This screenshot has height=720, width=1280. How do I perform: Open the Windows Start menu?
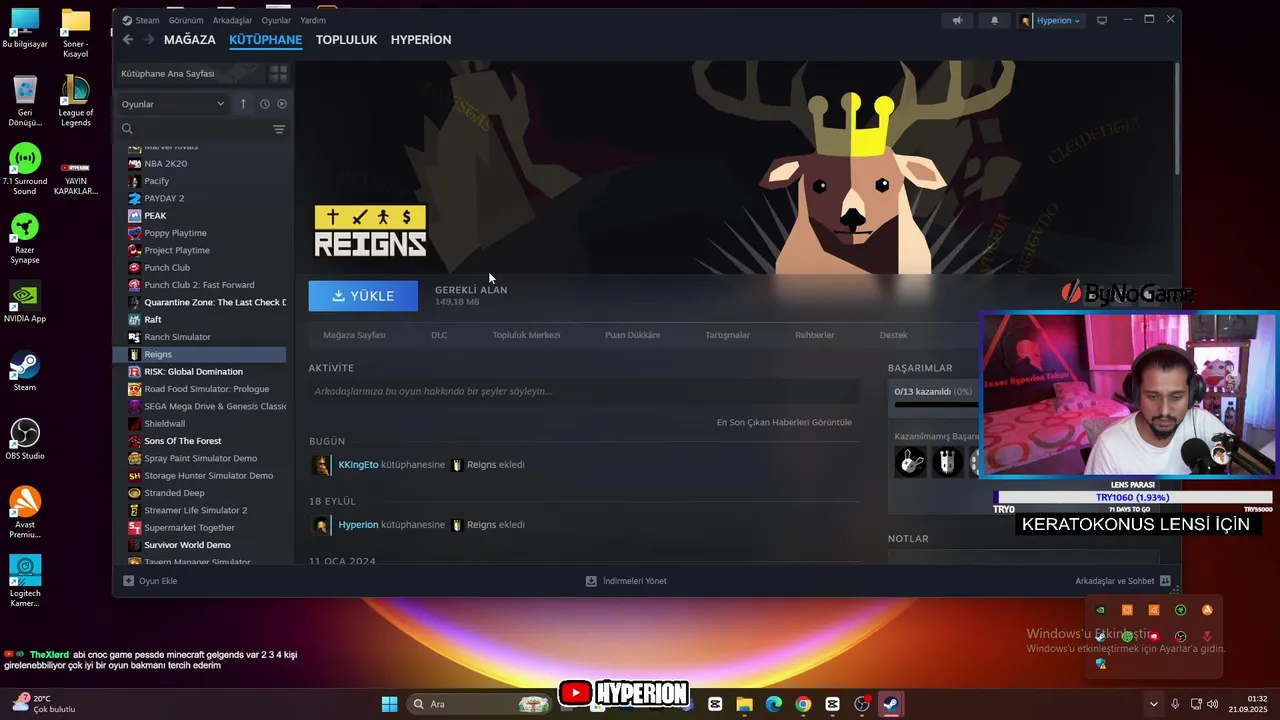(x=389, y=704)
